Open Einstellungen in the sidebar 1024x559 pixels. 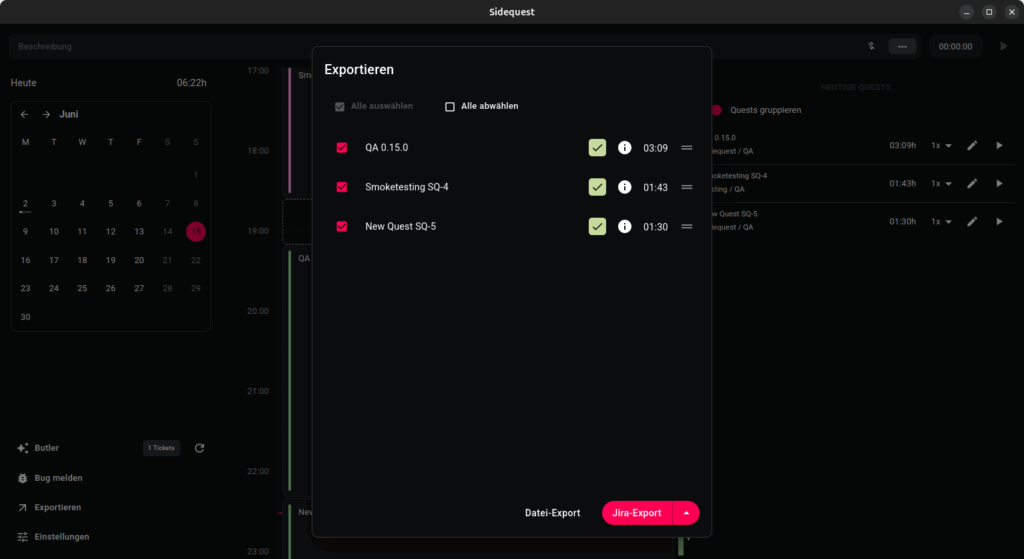click(x=61, y=537)
